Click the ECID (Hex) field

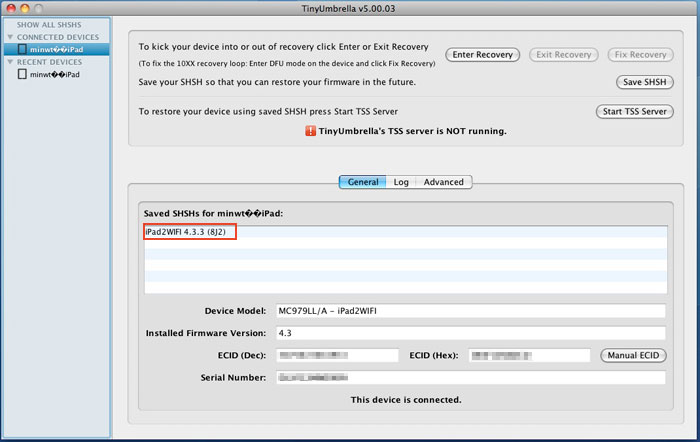point(529,355)
